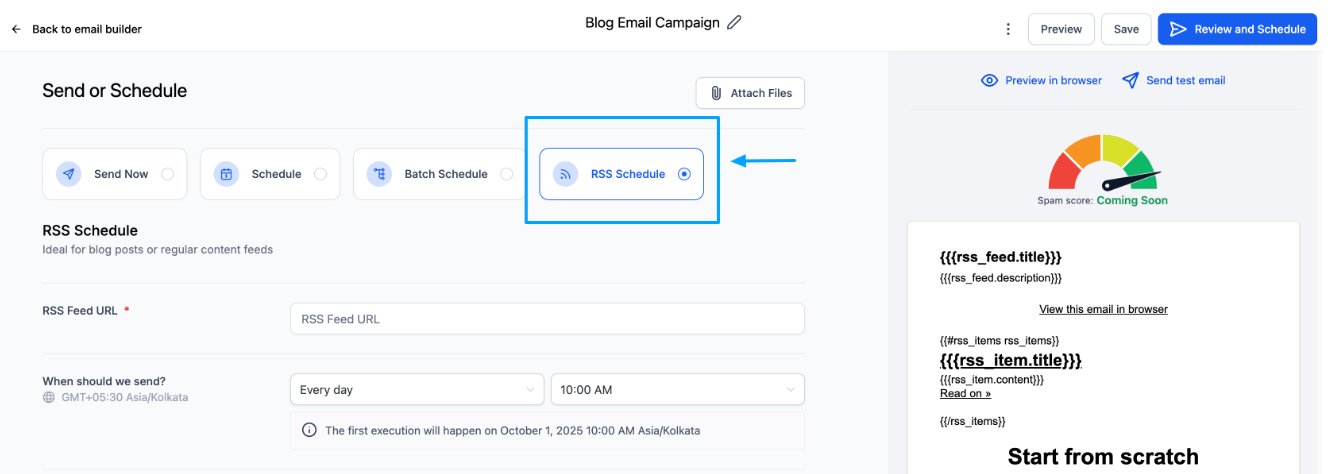Click the paperclip Attach Files icon

click(x=716, y=93)
